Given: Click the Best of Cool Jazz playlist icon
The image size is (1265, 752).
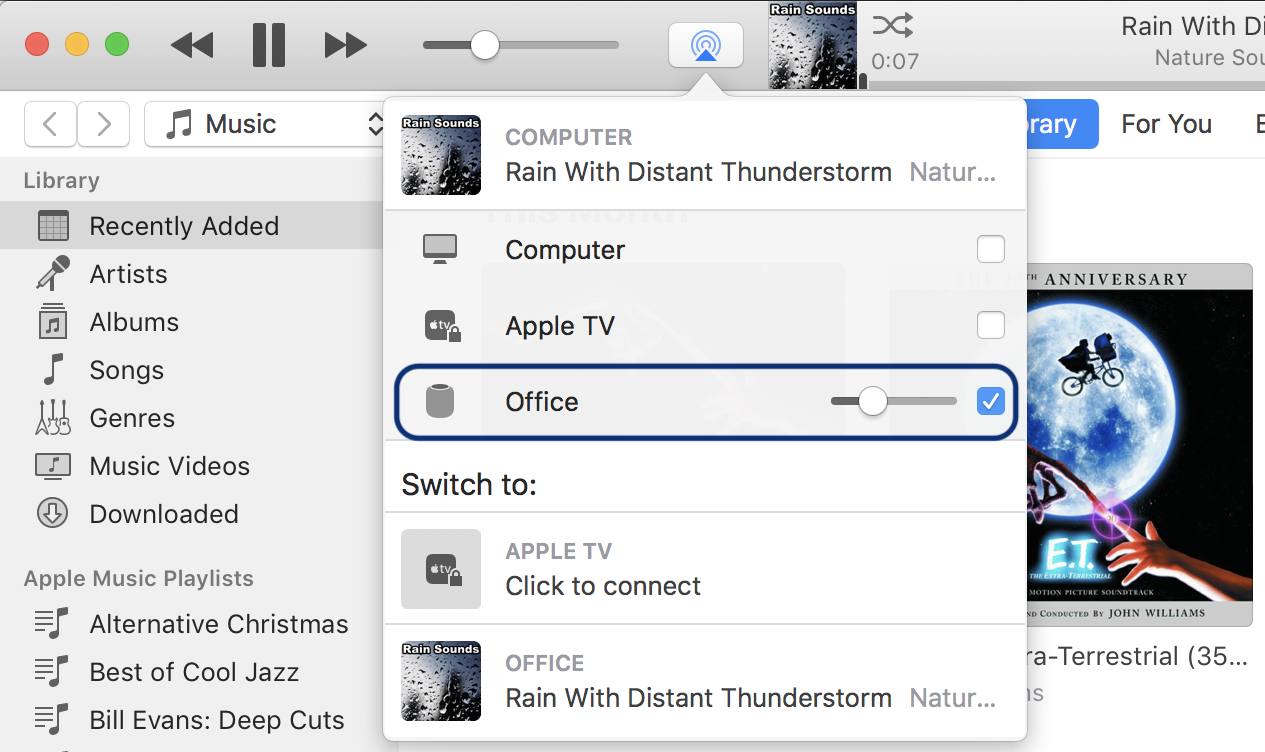Looking at the screenshot, I should tap(52, 671).
